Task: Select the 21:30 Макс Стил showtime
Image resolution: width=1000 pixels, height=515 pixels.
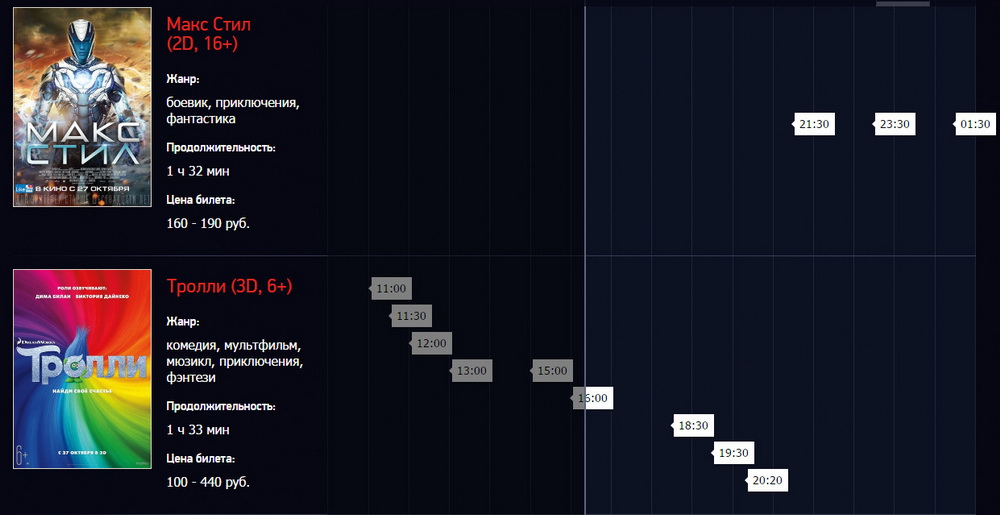Action: tap(815, 125)
